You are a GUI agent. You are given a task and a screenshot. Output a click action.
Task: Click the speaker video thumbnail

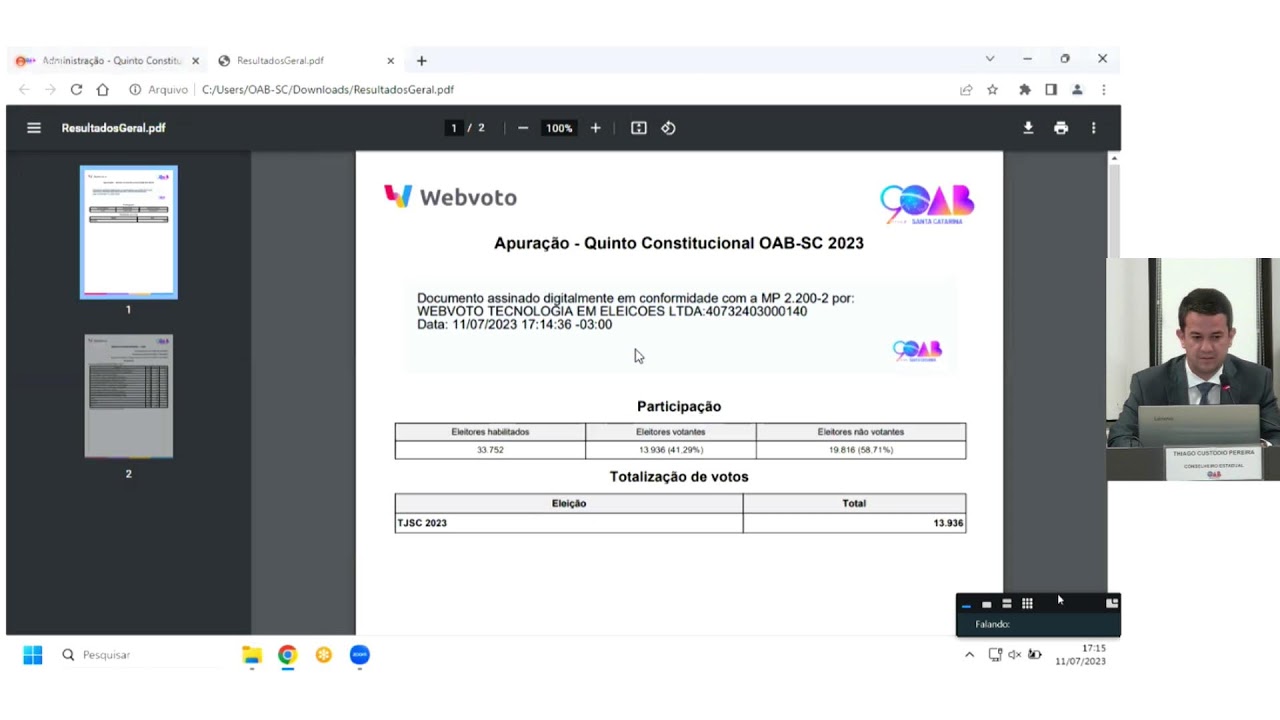point(1193,369)
